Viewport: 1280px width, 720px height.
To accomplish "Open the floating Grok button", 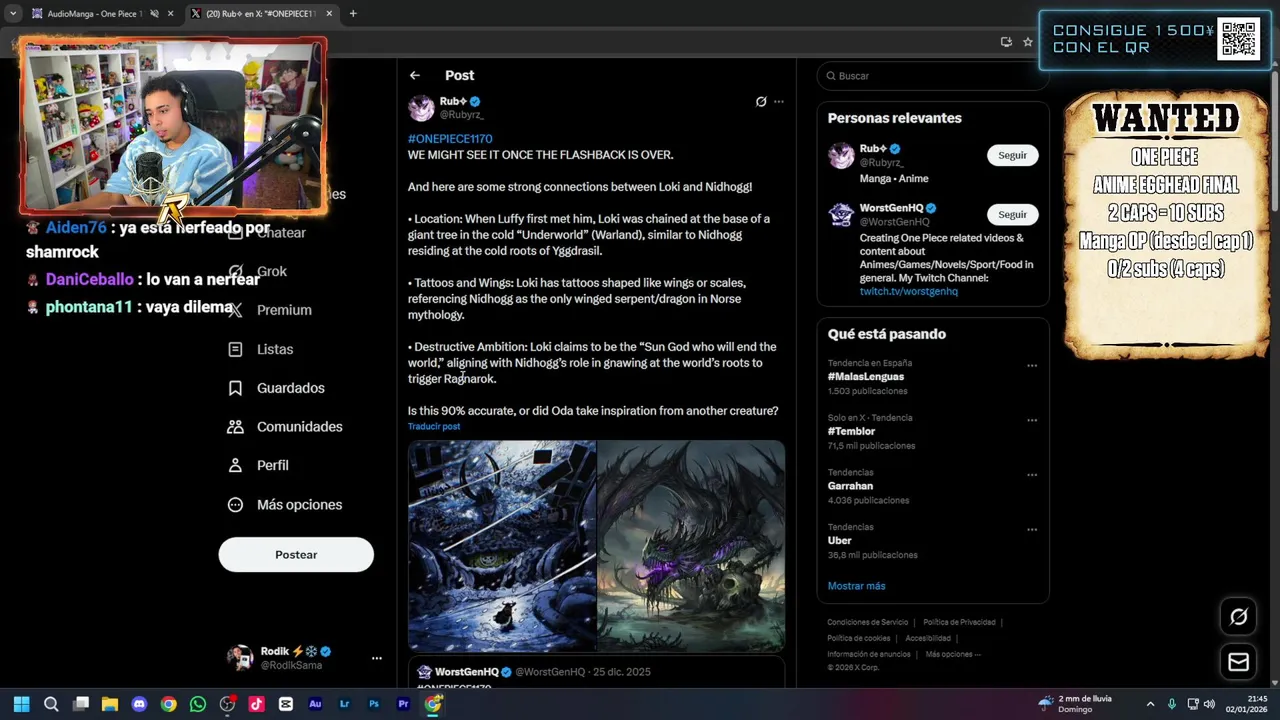I will 1238,617.
